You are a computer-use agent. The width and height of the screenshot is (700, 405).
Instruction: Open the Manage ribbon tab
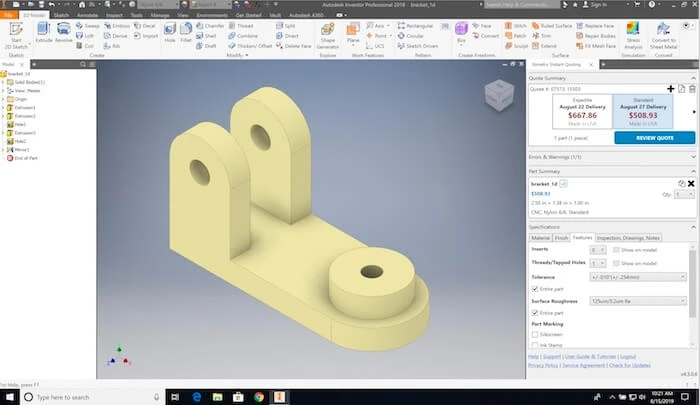click(159, 15)
